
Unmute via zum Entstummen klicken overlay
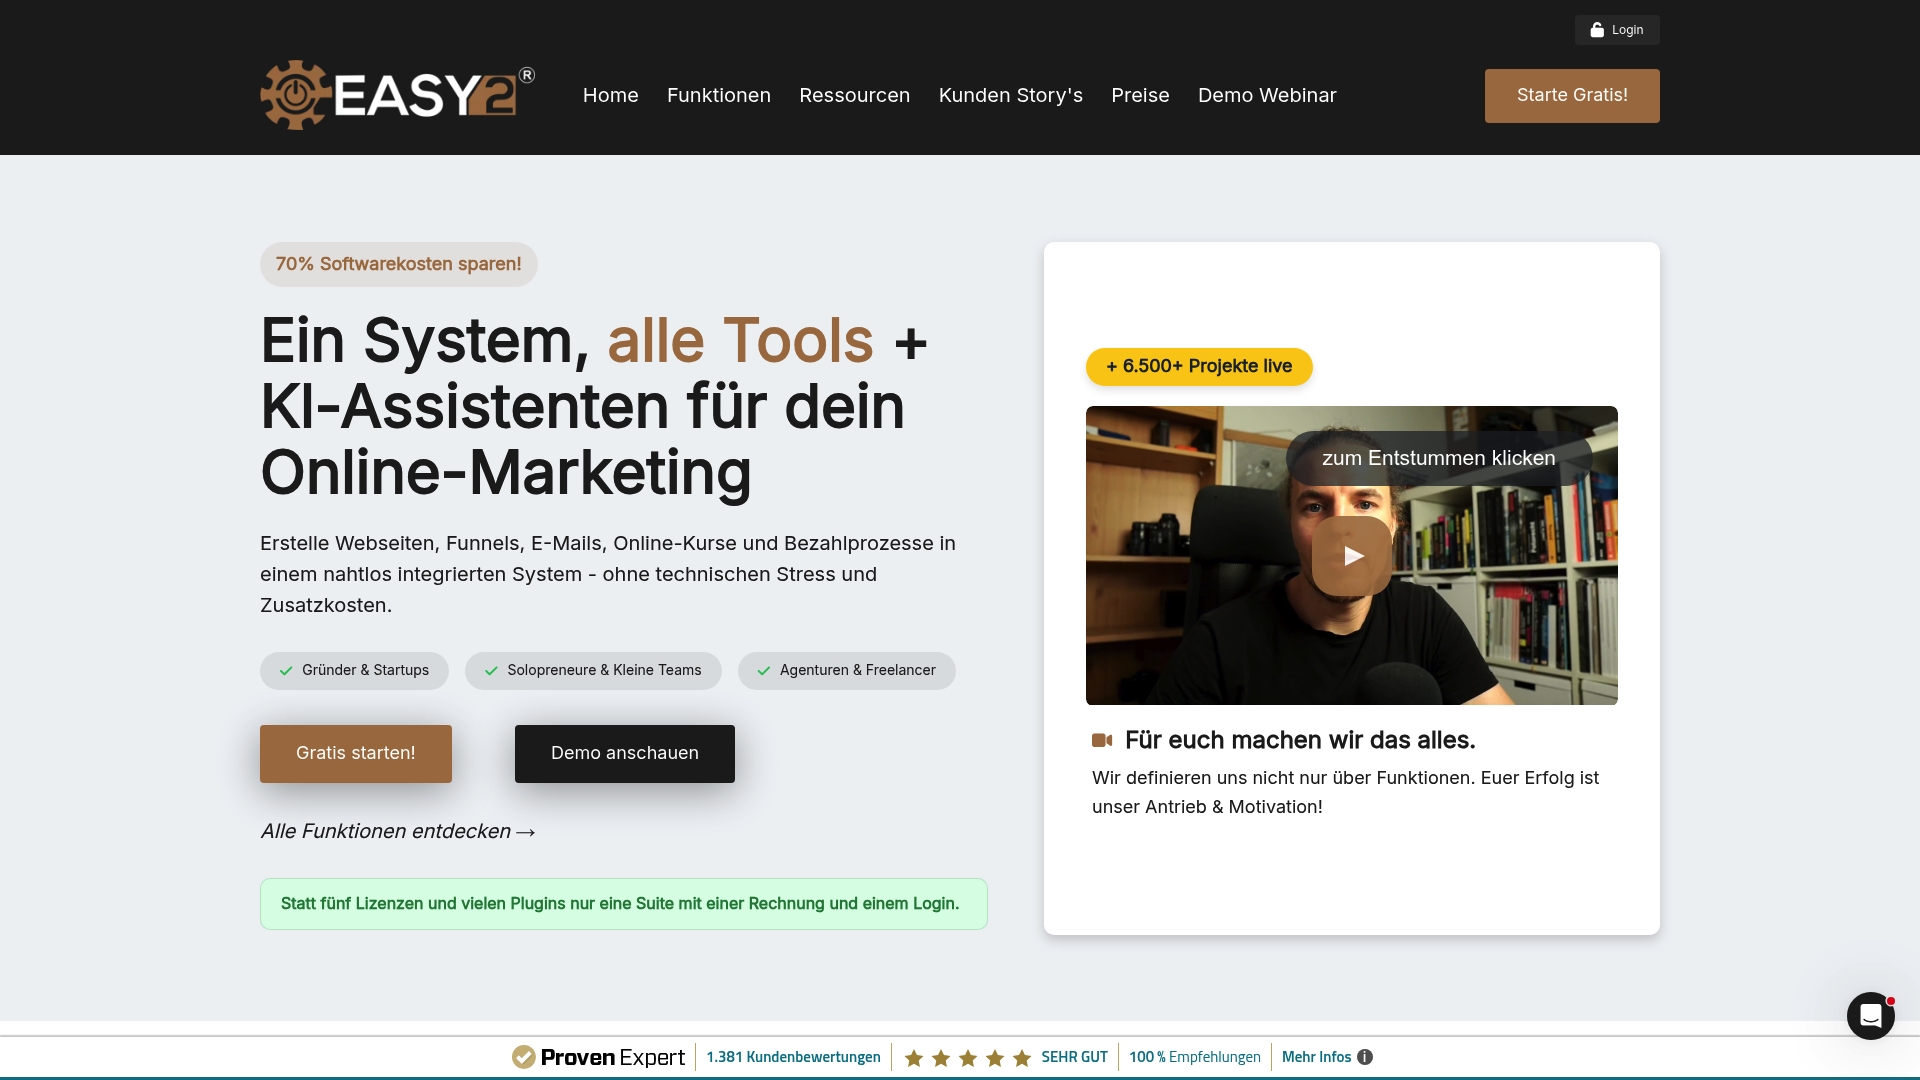click(x=1439, y=457)
